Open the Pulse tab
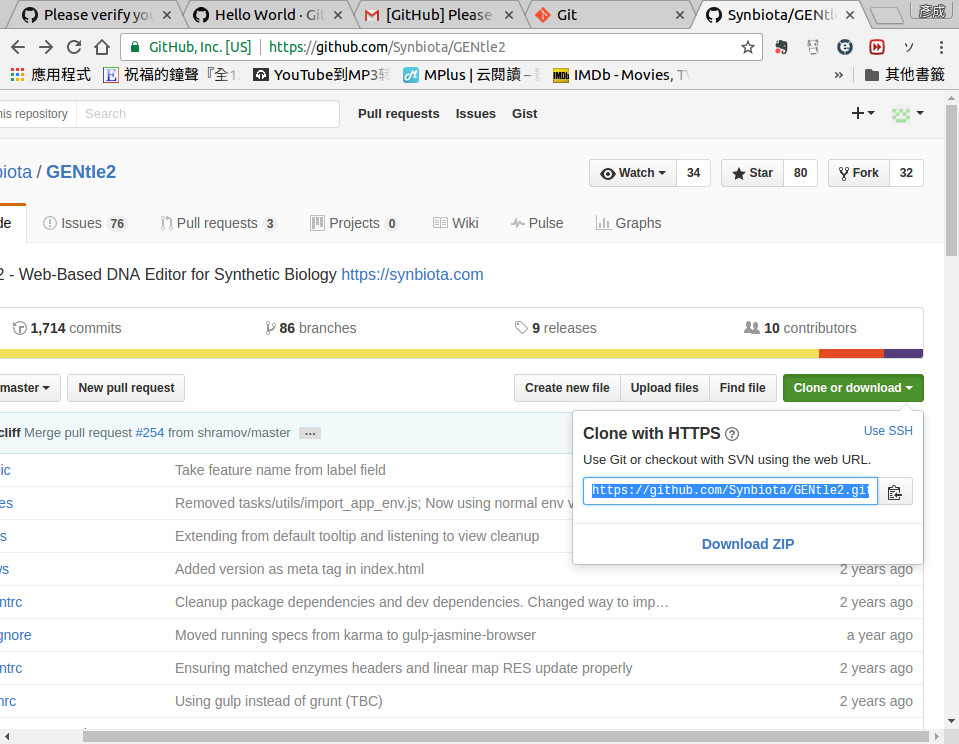Viewport: 959px width, 744px height. [x=537, y=223]
